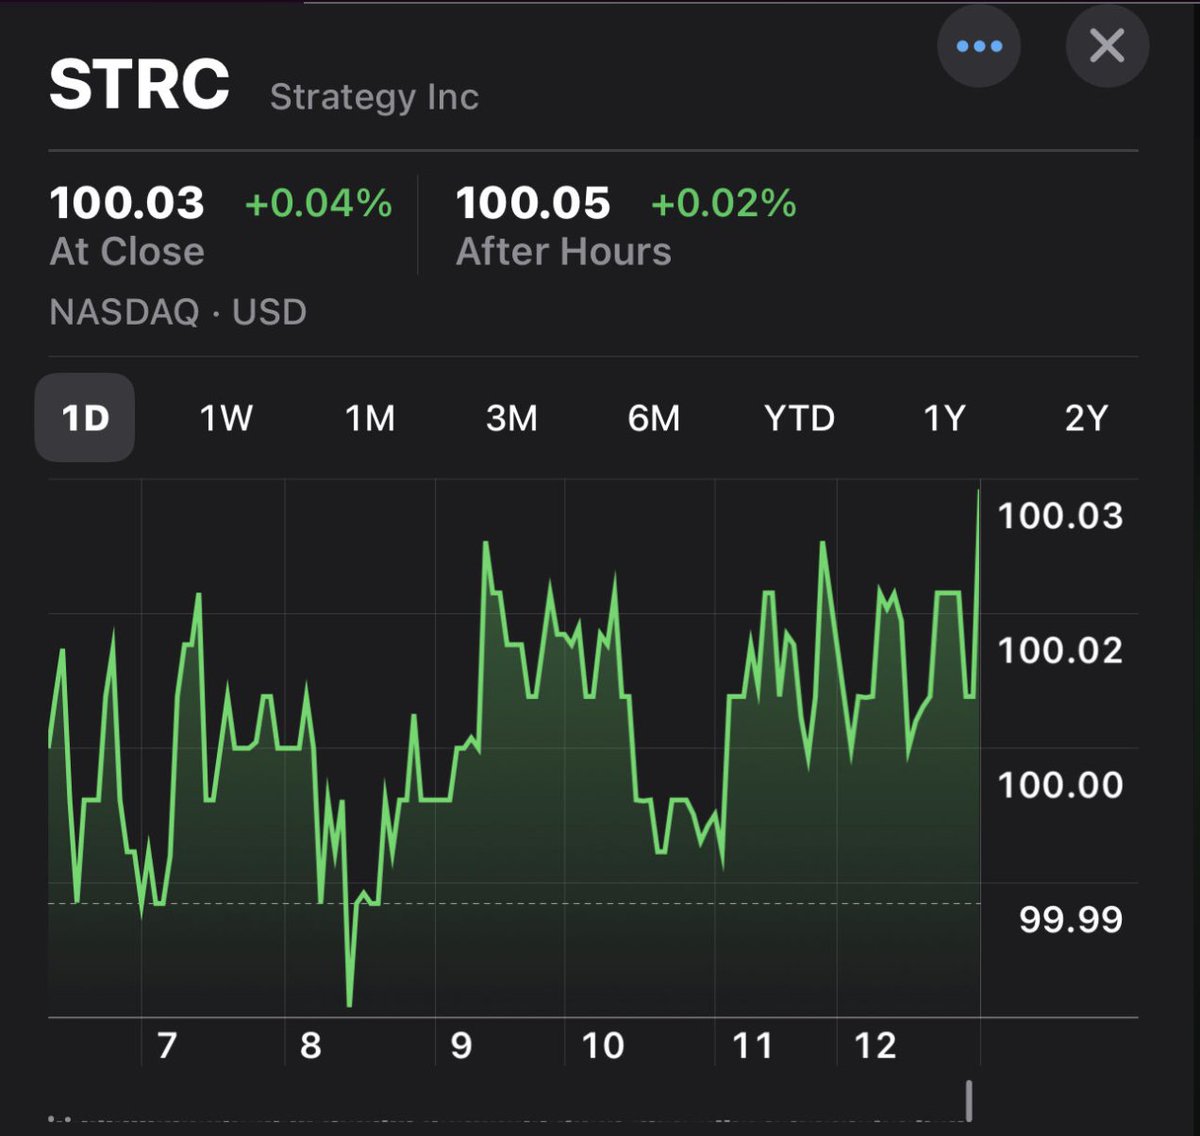Tap the +0.04% close change
This screenshot has width=1200, height=1136.
click(x=318, y=203)
